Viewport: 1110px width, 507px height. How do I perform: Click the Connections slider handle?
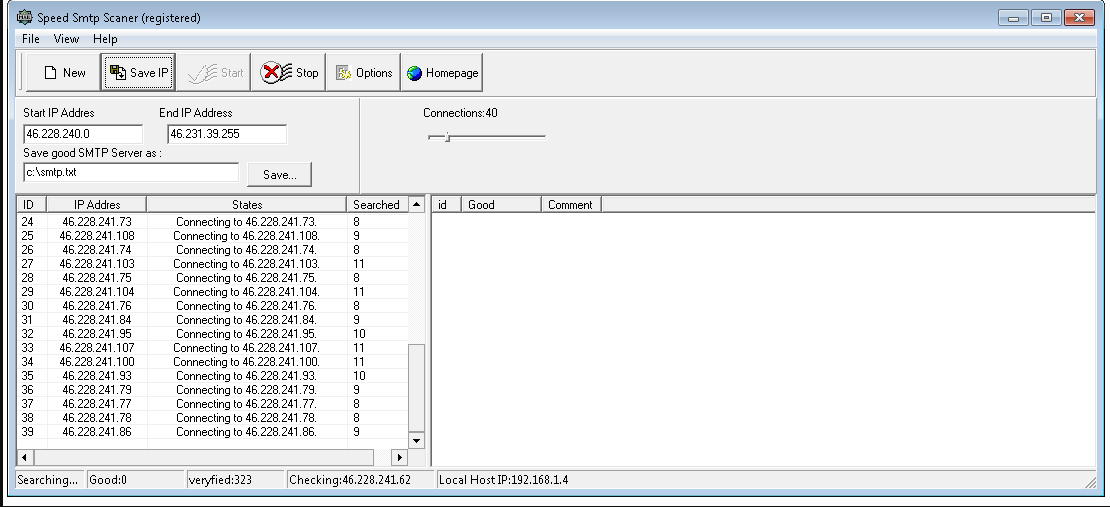click(447, 137)
